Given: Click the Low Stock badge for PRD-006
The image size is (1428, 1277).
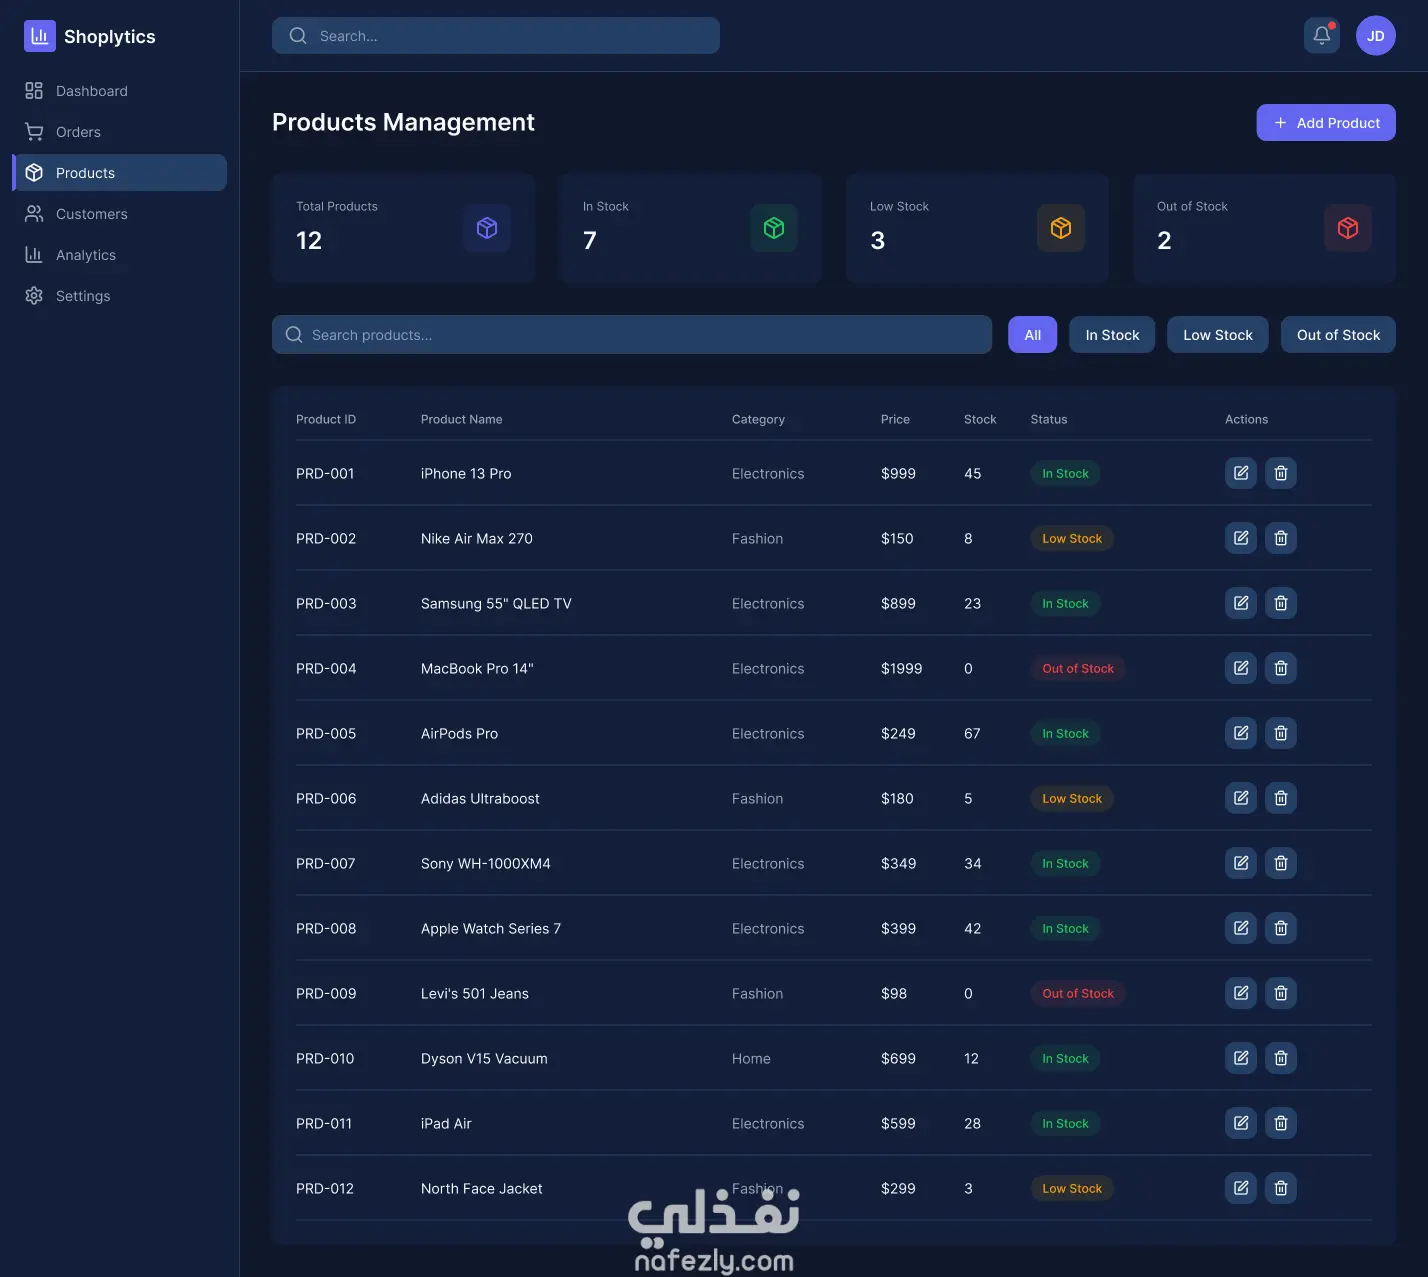Looking at the screenshot, I should [x=1072, y=798].
